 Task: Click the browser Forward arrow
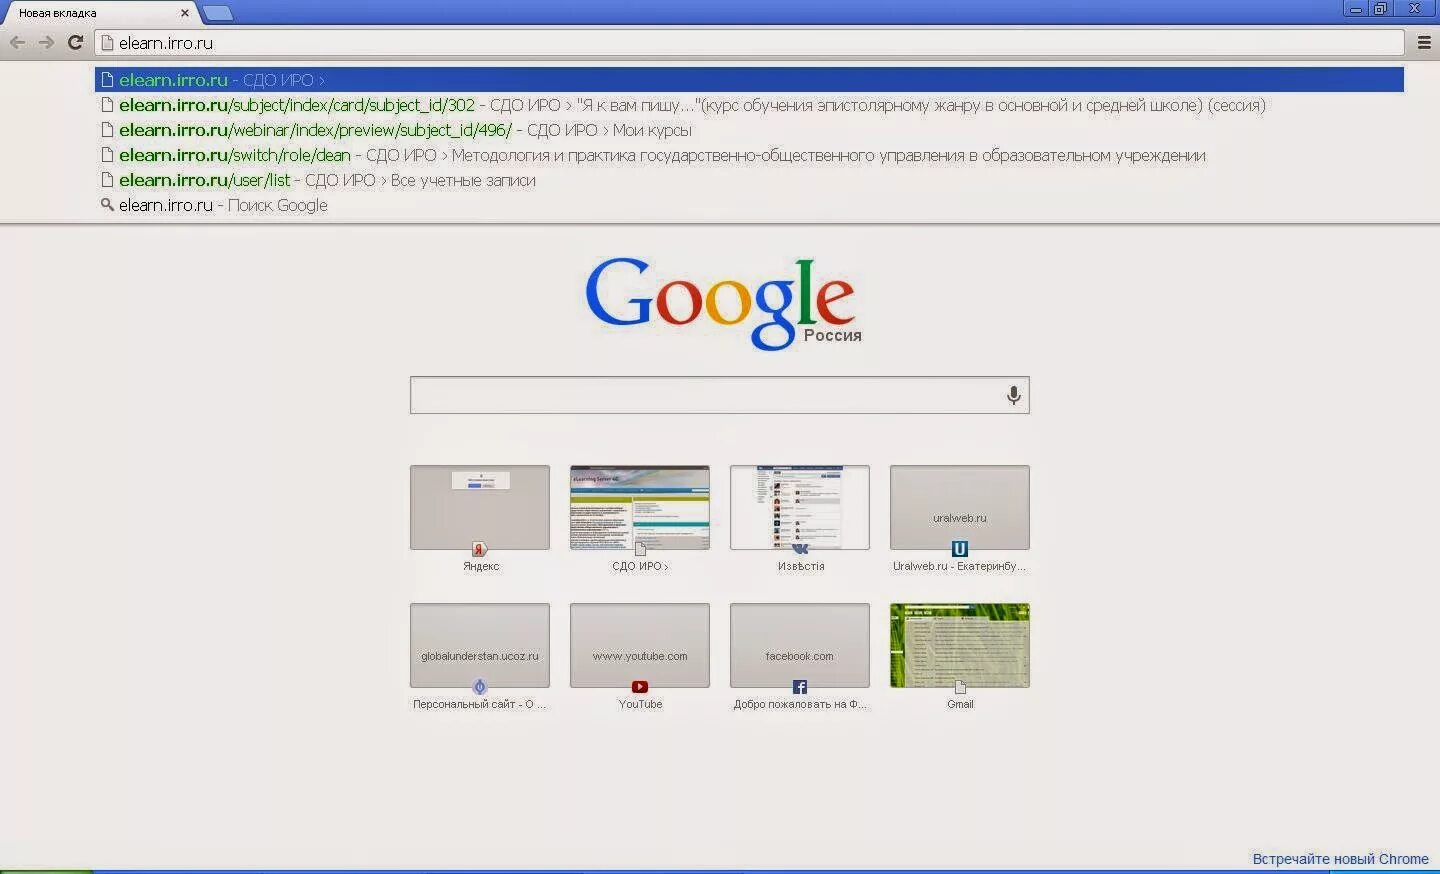tap(46, 42)
